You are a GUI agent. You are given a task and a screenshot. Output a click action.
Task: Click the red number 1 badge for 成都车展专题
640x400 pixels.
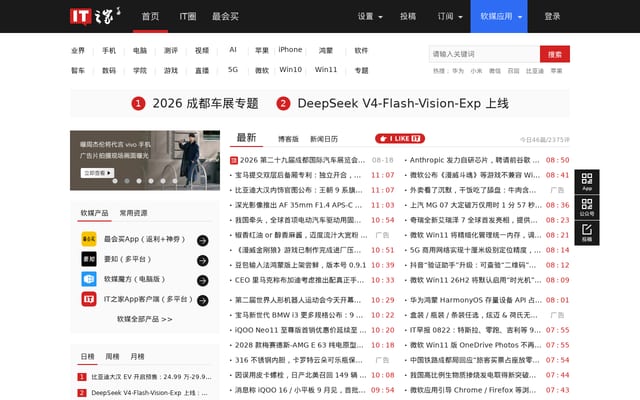[x=138, y=104]
